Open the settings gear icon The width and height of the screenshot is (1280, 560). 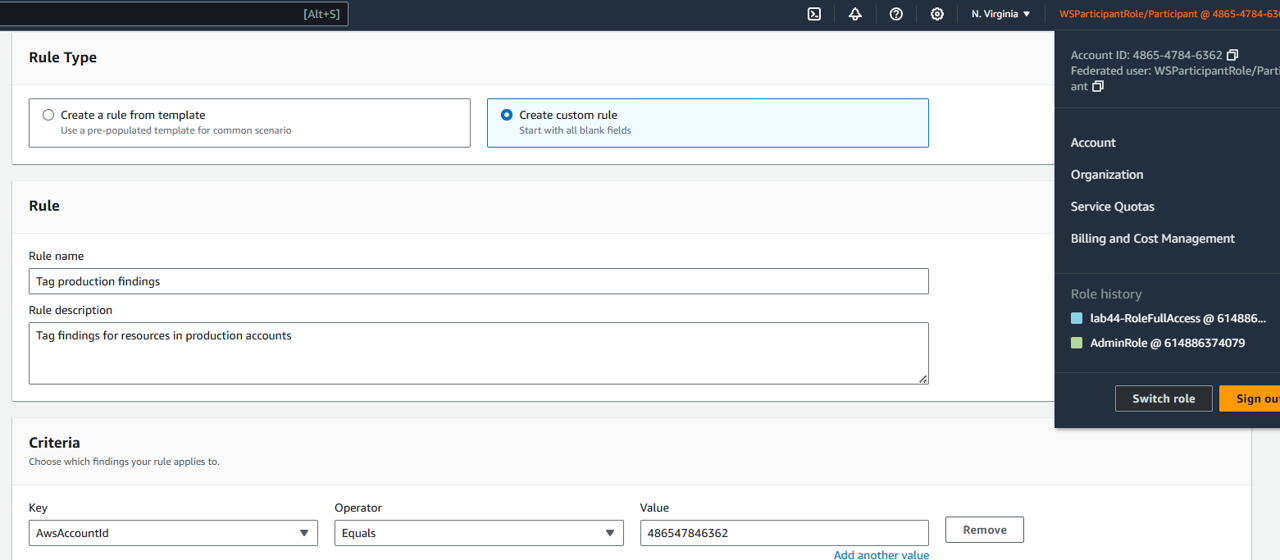pyautogui.click(x=937, y=14)
